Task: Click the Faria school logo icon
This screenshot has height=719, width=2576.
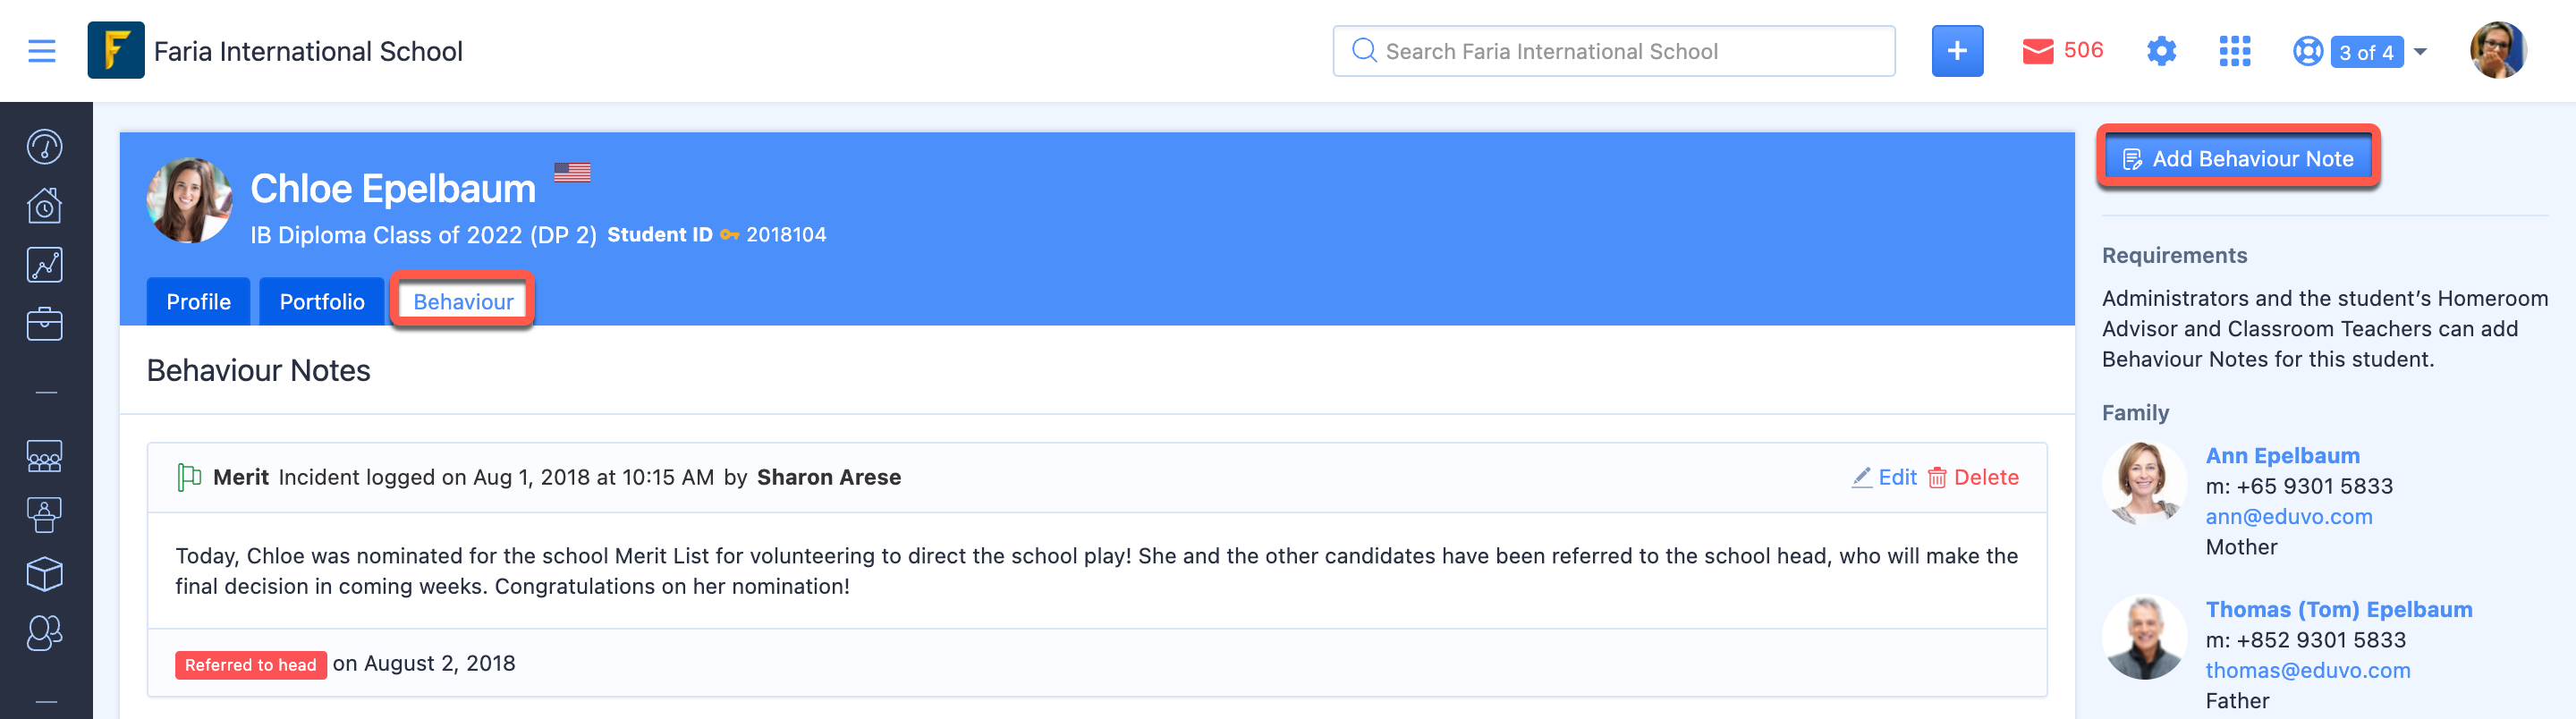Action: point(116,50)
